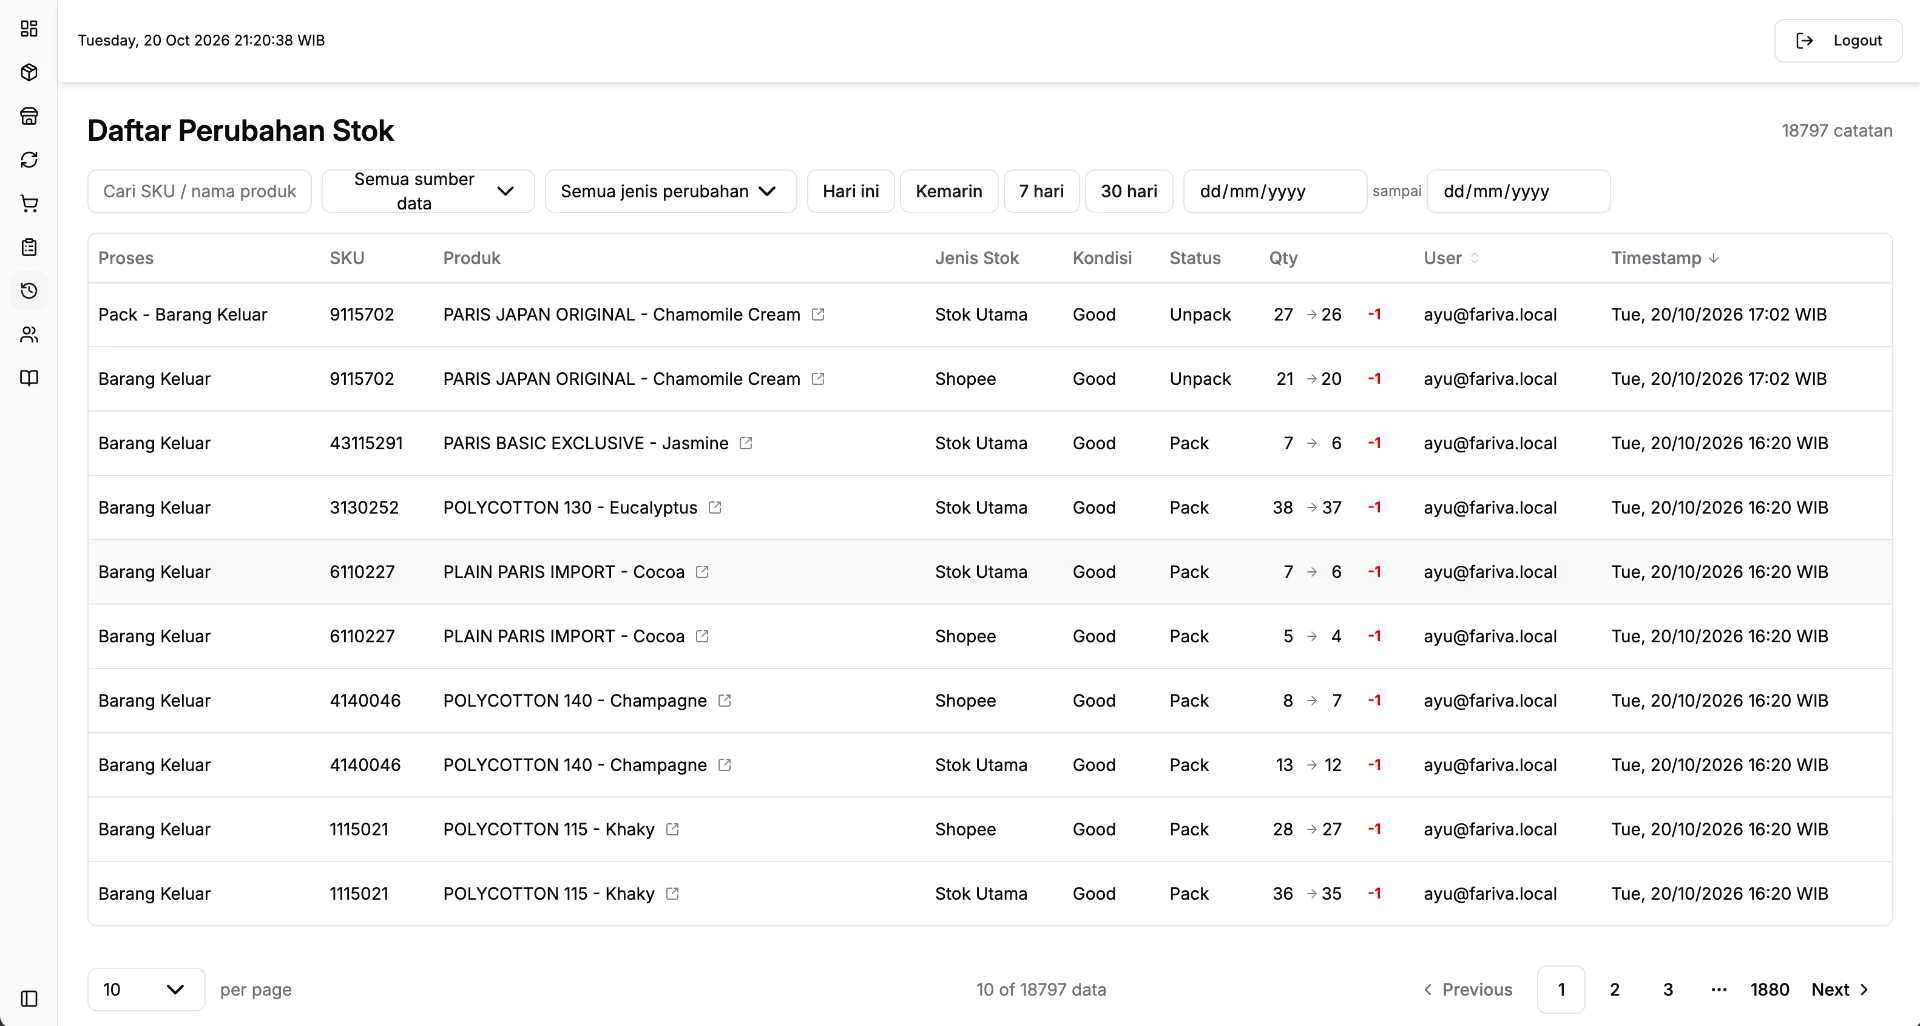This screenshot has width=1920, height=1026.
Task: Open the stock history clock icon
Action: pyautogui.click(x=29, y=291)
